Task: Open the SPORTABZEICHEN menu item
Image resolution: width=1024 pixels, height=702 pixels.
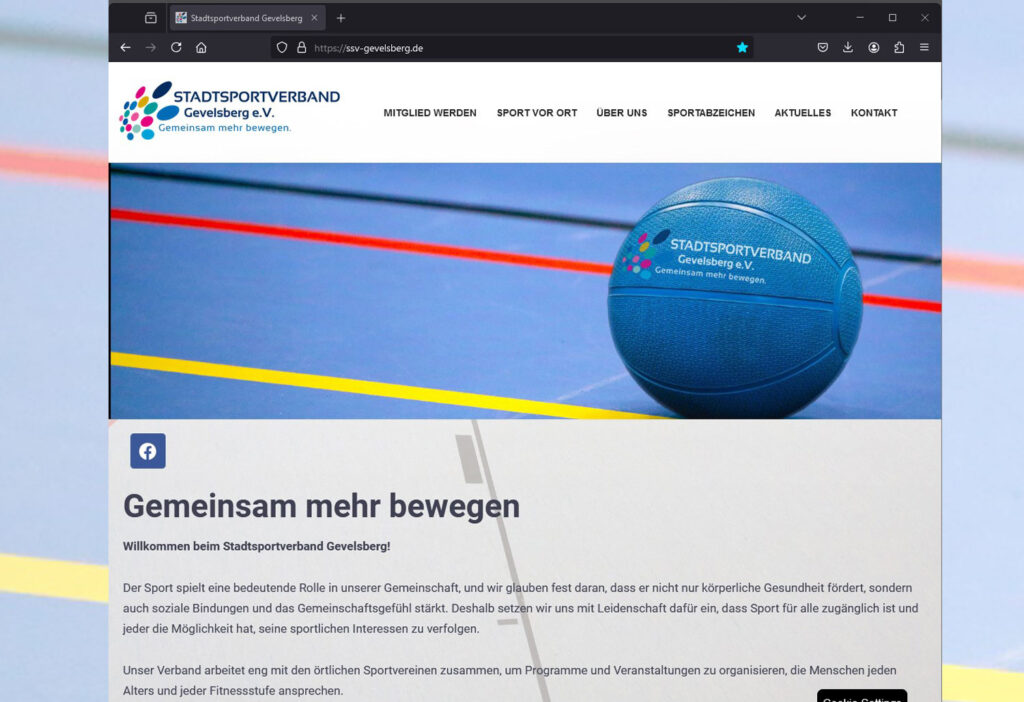Action: (711, 113)
